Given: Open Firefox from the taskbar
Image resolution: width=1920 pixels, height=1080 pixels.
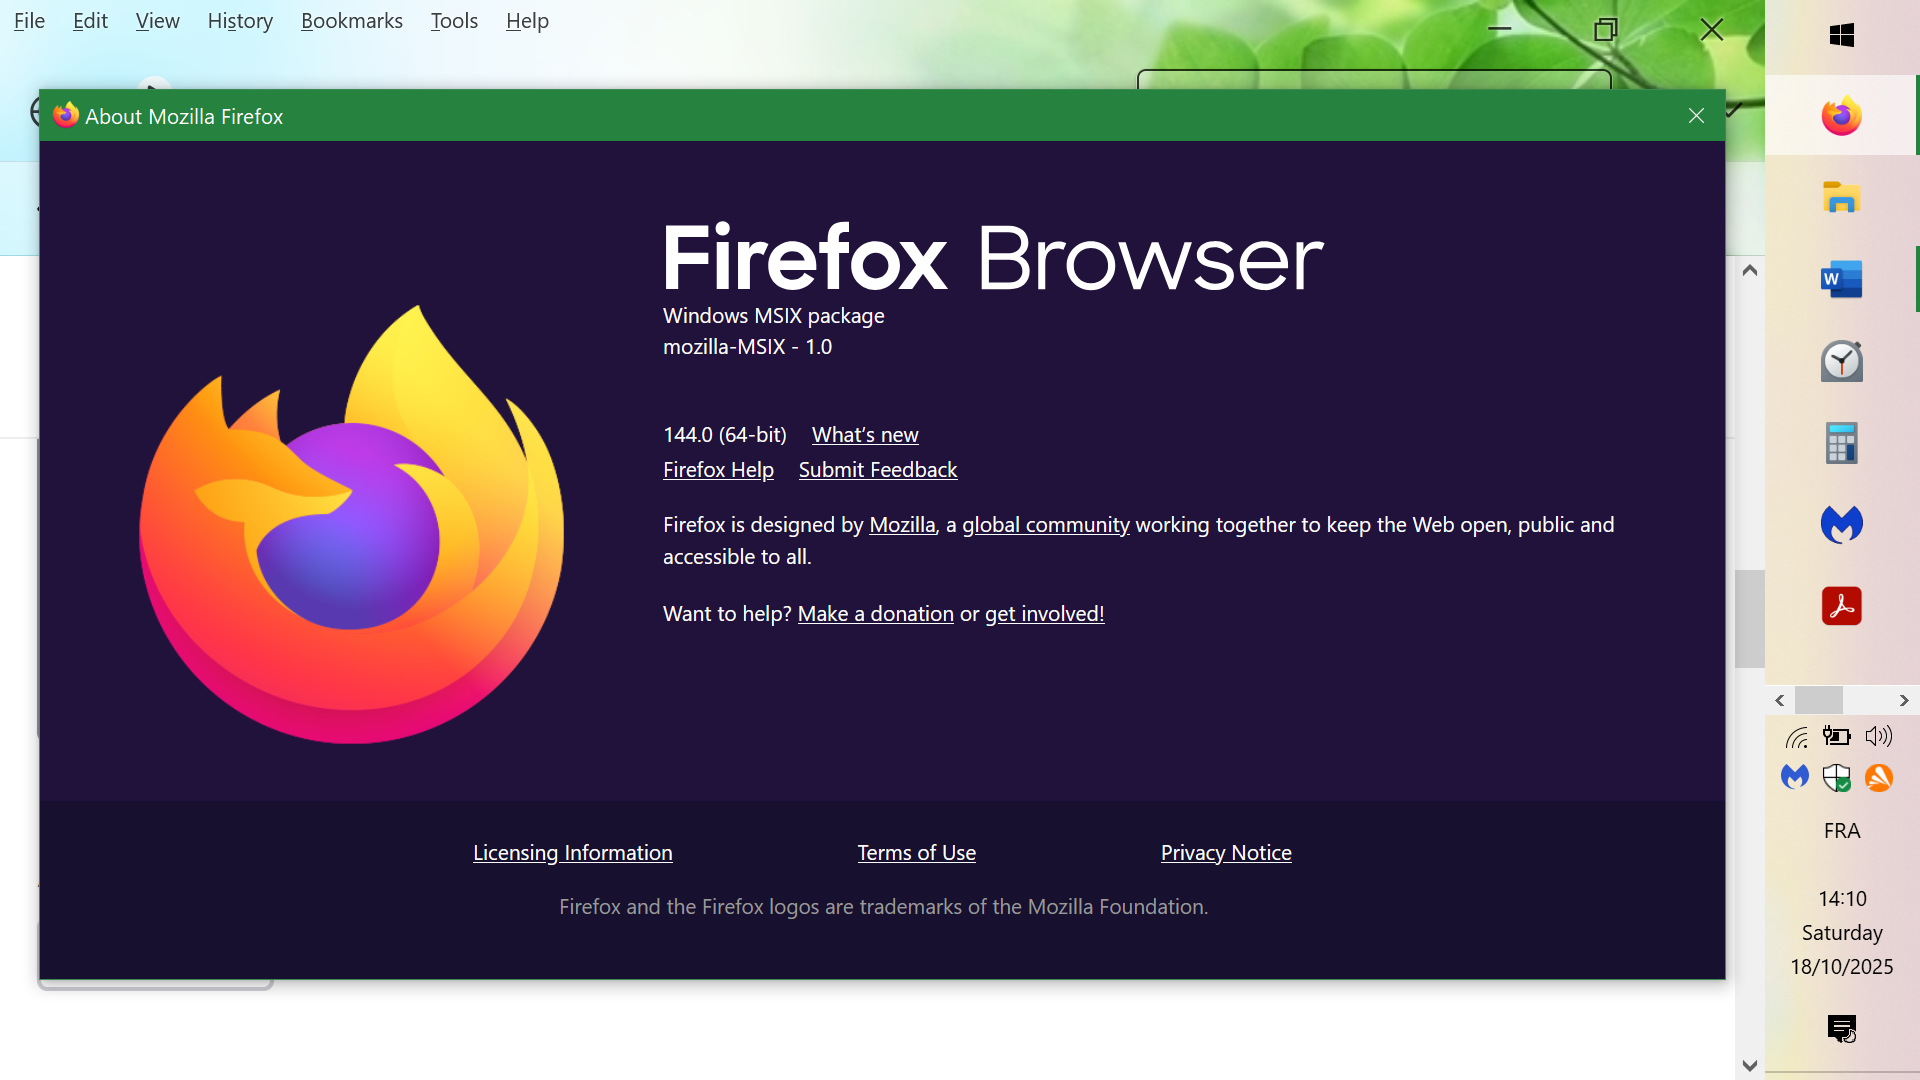Looking at the screenshot, I should (1841, 116).
